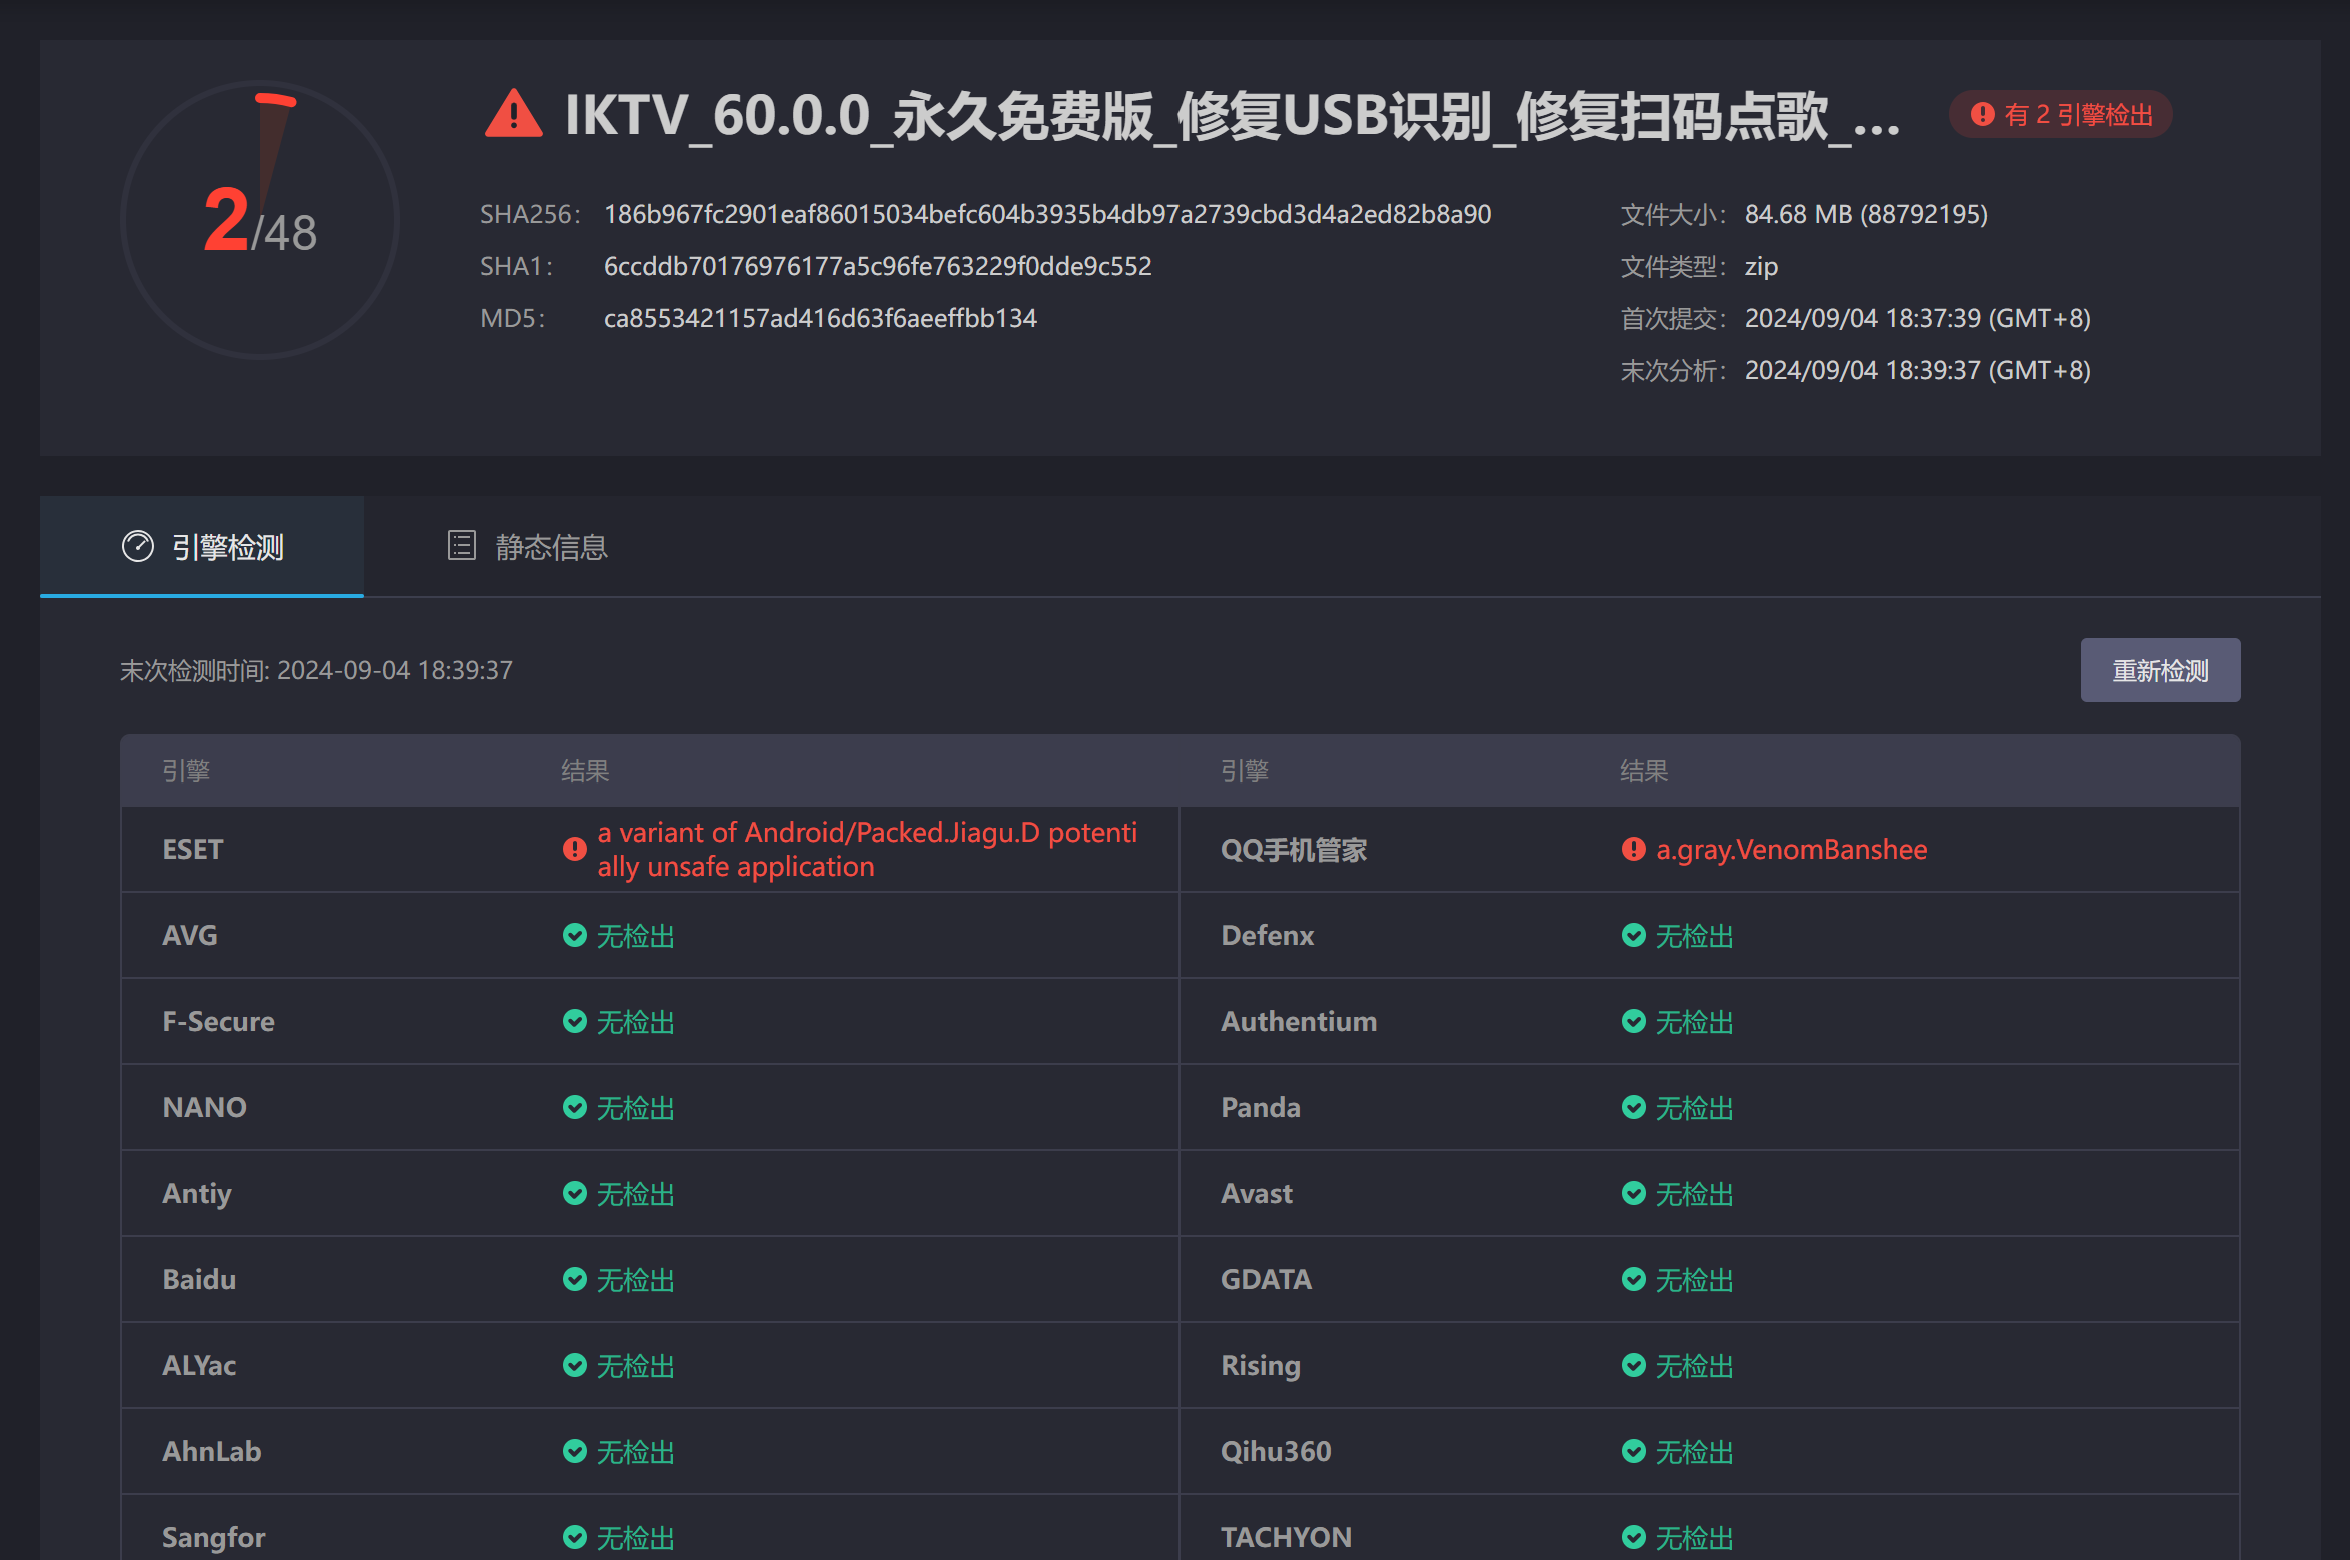Click the last analysis time in file details

(x=1918, y=370)
